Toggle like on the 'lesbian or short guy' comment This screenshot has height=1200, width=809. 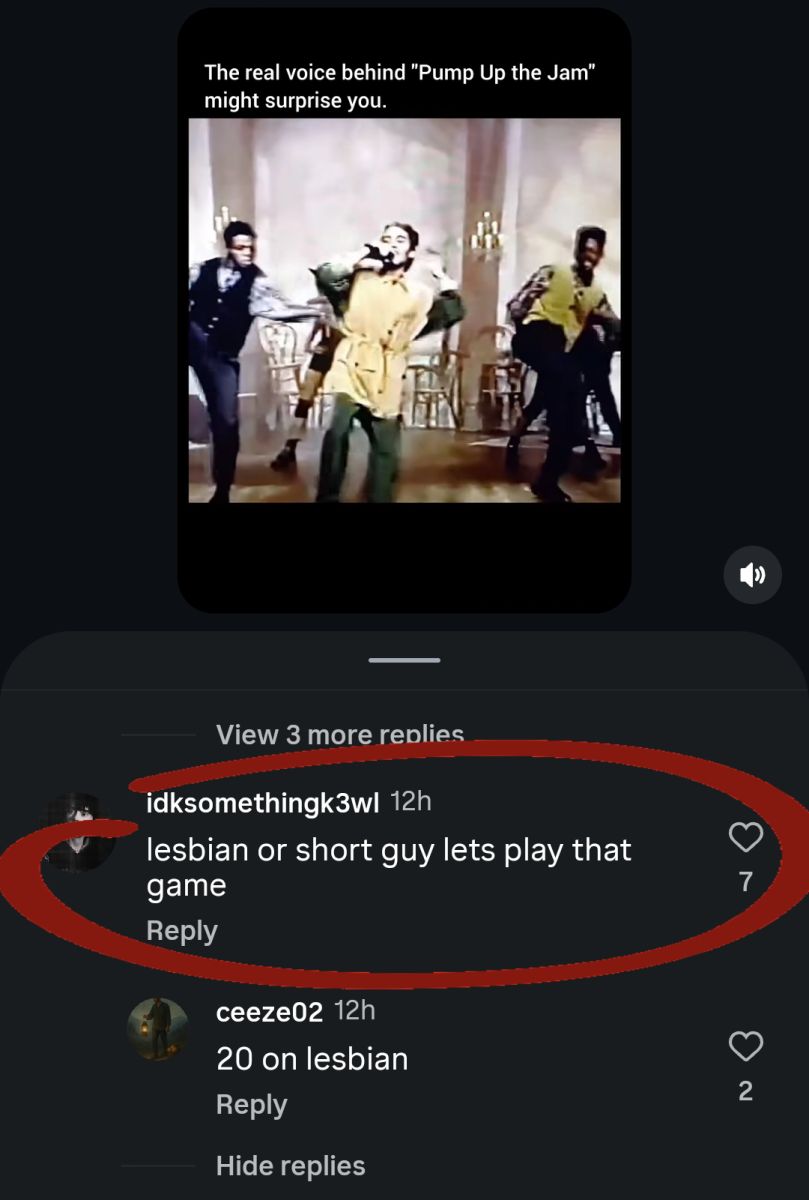tap(745, 837)
